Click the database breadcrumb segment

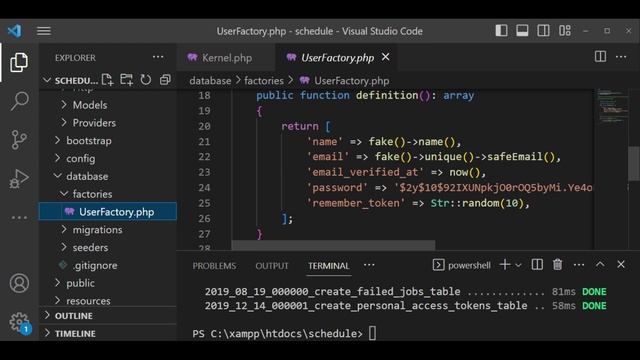click(210, 81)
